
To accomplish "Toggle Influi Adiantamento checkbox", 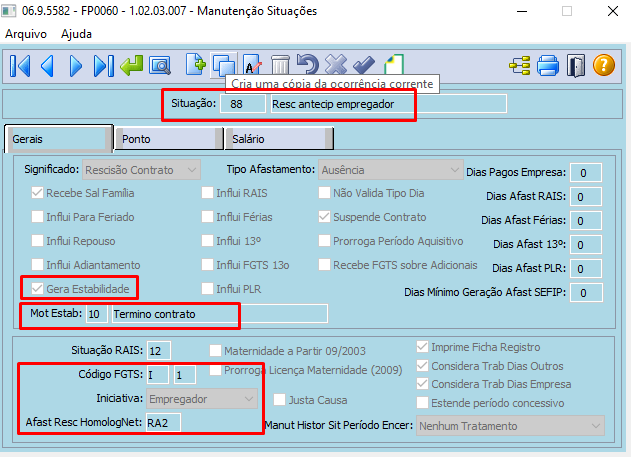I will pyautogui.click(x=37, y=265).
